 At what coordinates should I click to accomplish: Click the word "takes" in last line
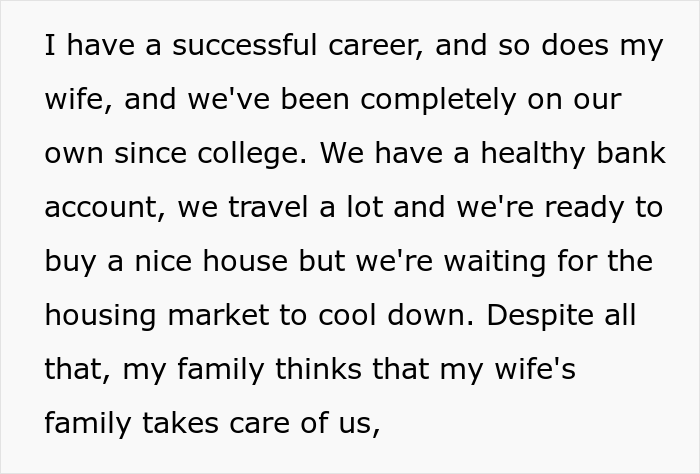(x=180, y=423)
